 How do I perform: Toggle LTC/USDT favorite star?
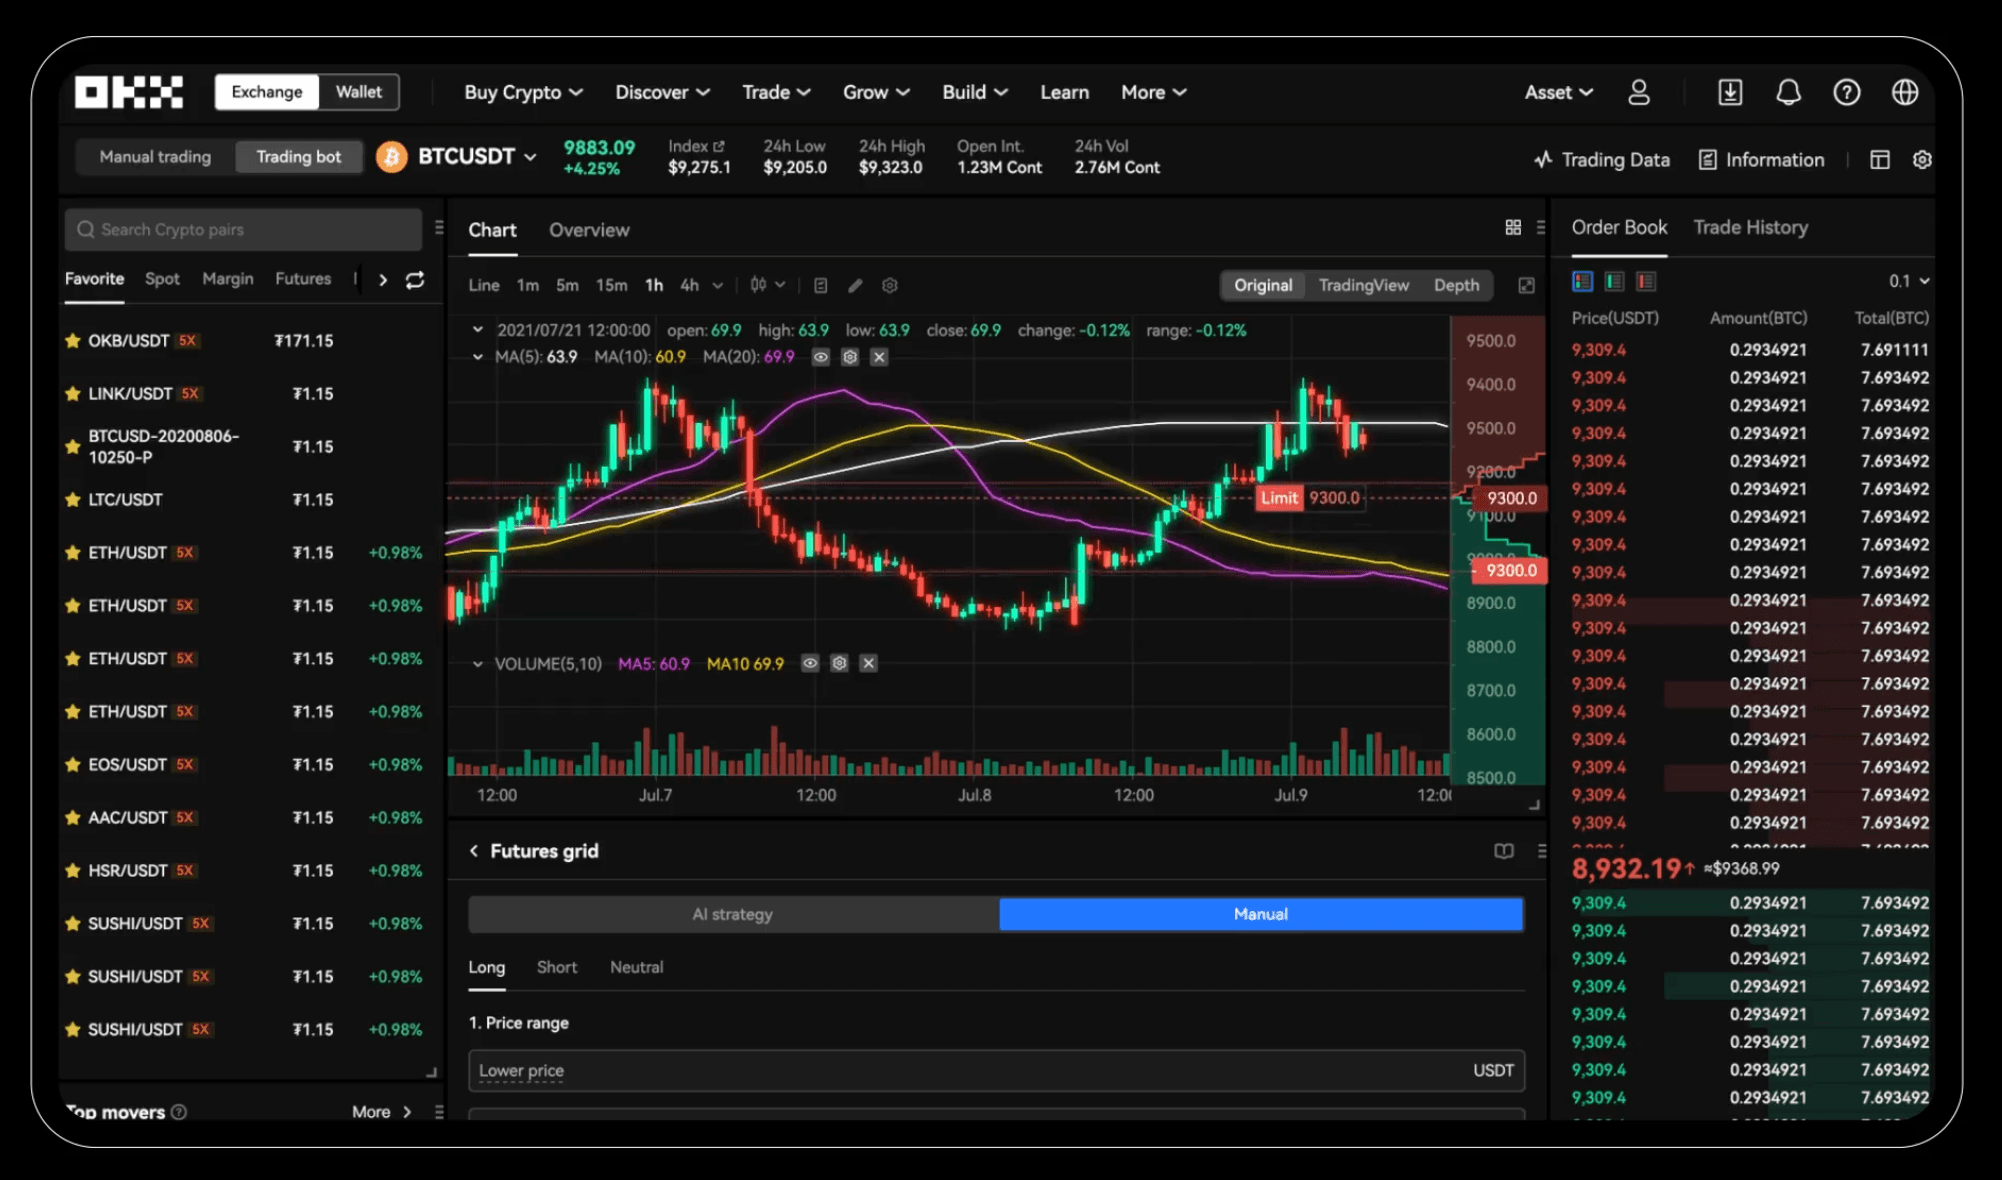[x=72, y=500]
